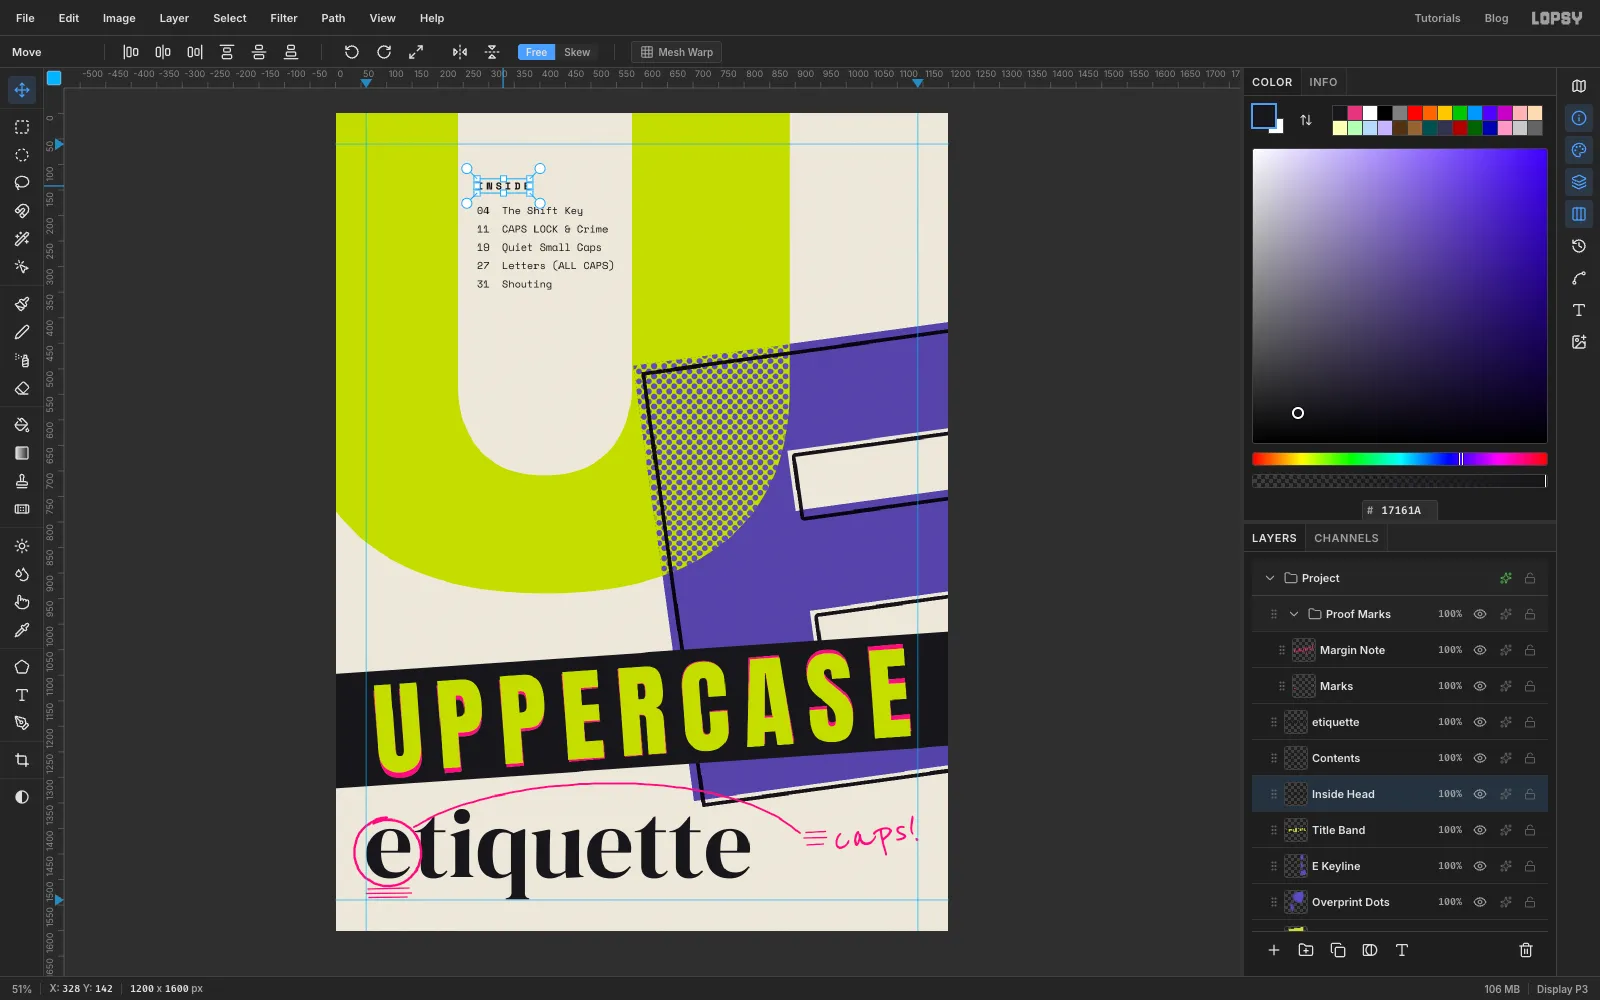The image size is (1600, 1000).
Task: Collapse the Project group
Action: click(1270, 578)
